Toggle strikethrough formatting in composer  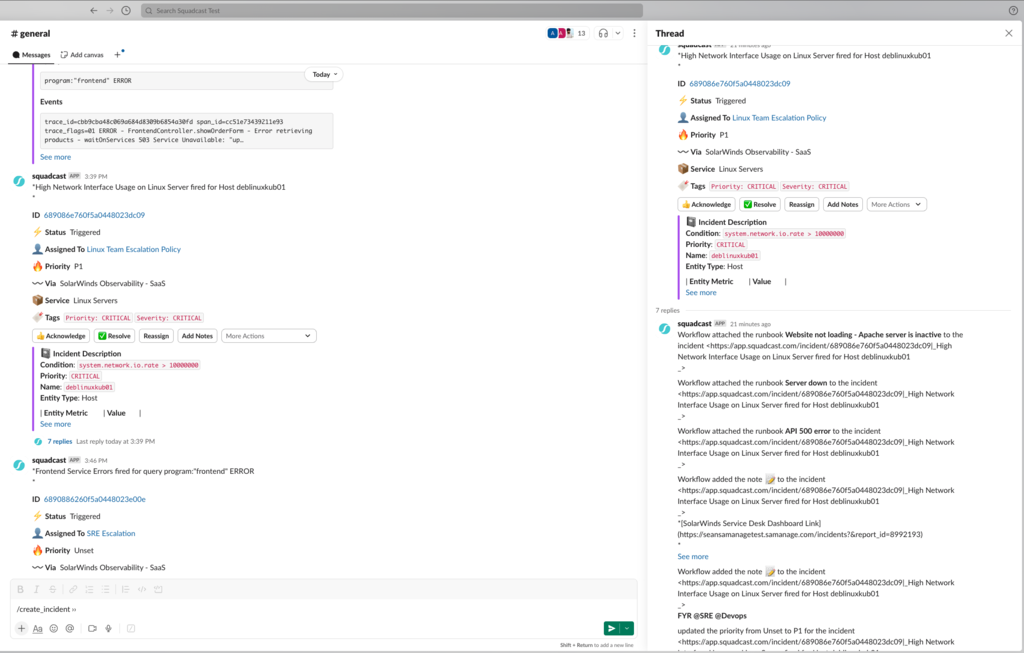[53, 589]
